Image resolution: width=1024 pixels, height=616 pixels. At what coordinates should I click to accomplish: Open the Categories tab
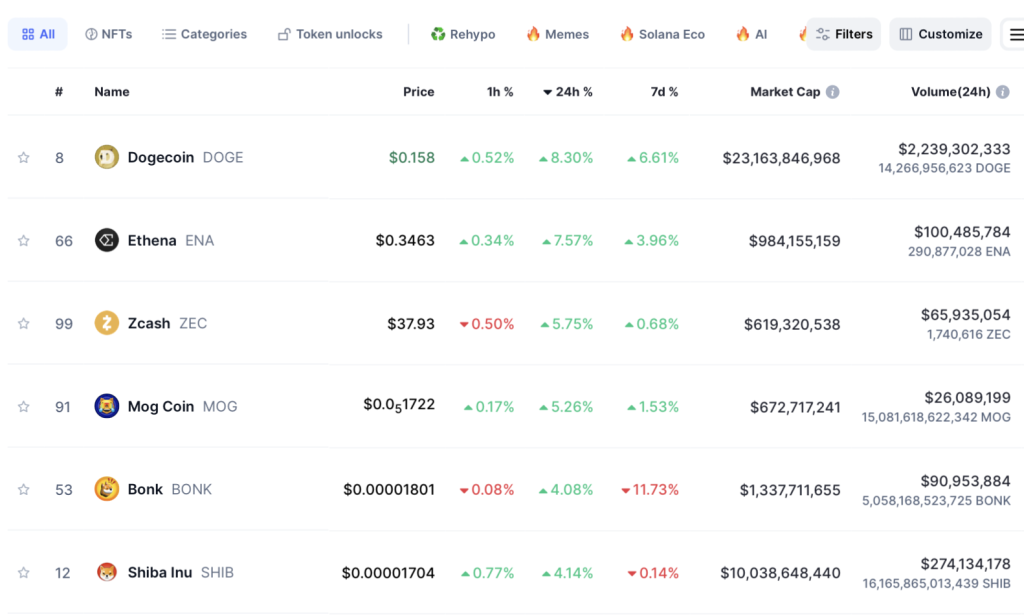(x=204, y=34)
